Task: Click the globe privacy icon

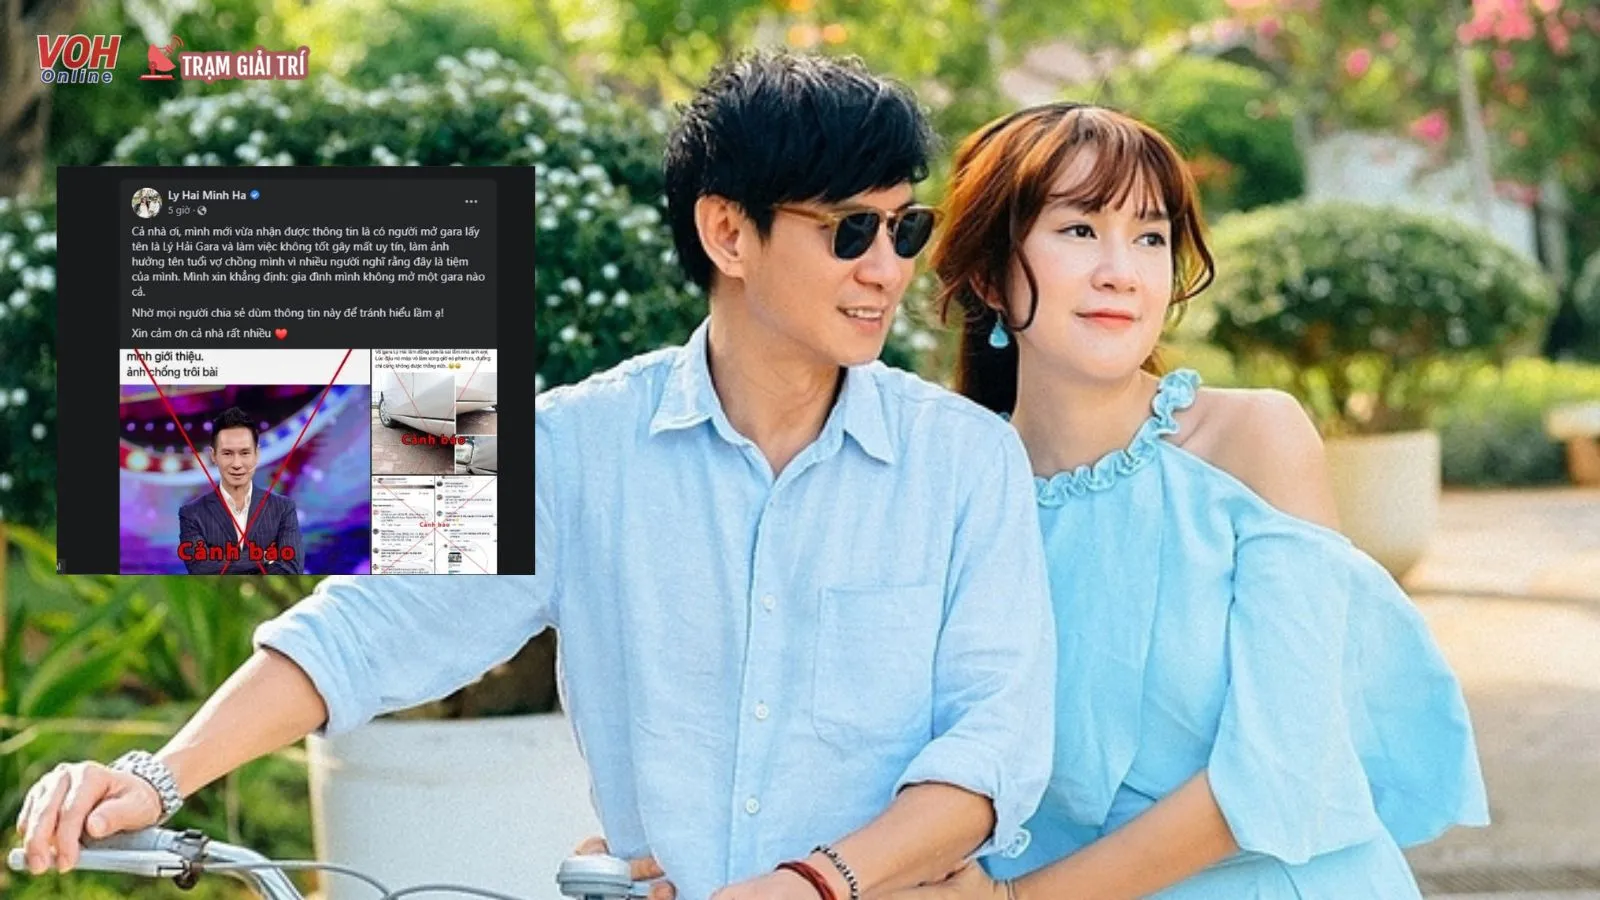Action: (202, 211)
